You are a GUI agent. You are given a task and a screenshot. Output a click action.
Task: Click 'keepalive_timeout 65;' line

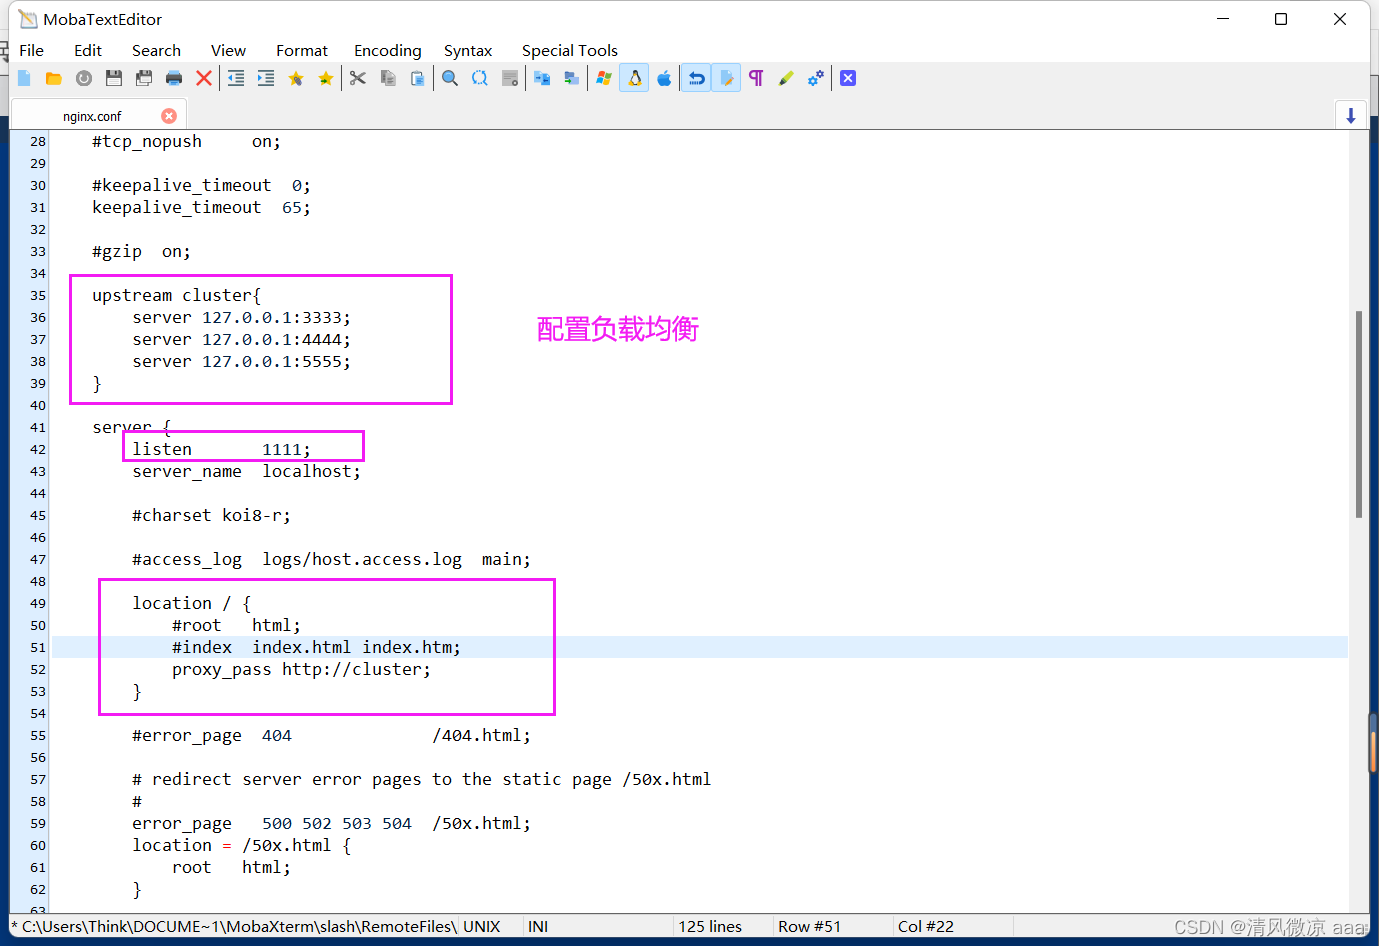pyautogui.click(x=202, y=207)
